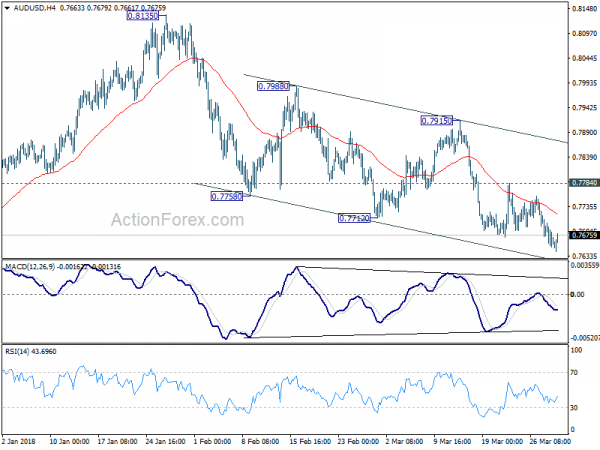
Task: Click the MACD 0.00 axis value
Action: coord(577,294)
